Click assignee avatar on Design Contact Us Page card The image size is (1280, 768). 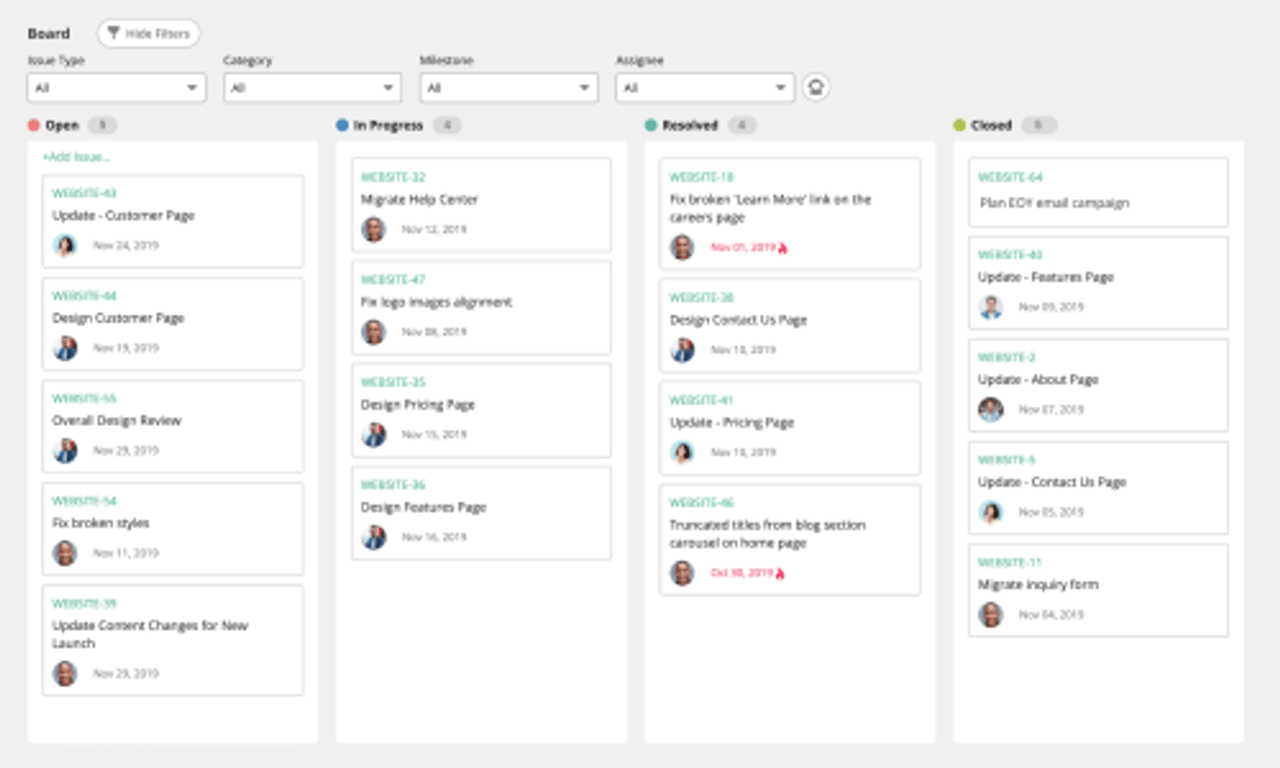coord(682,350)
